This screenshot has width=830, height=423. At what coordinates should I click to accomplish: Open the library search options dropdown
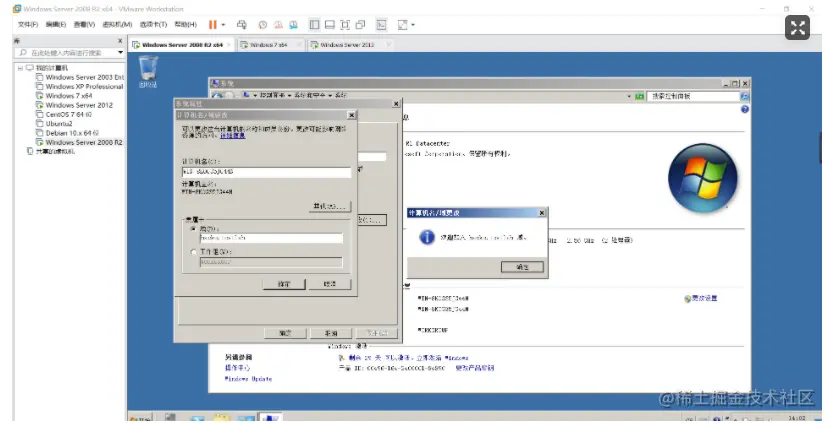(x=121, y=53)
